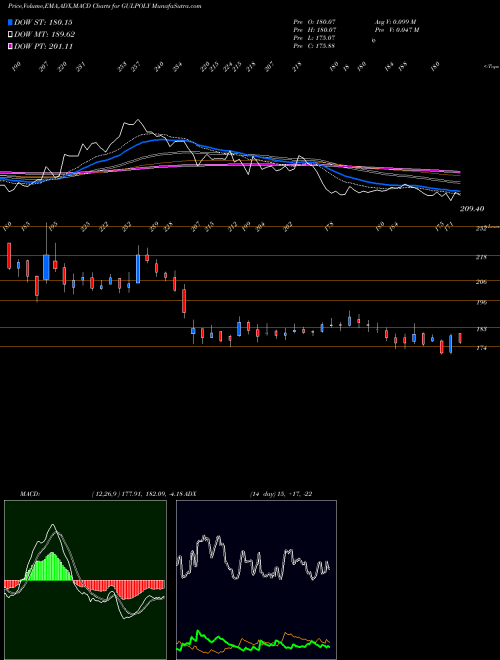Click the MACD: label above the green panel
Image resolution: width=500 pixels, height=660 pixels.
tap(29, 494)
